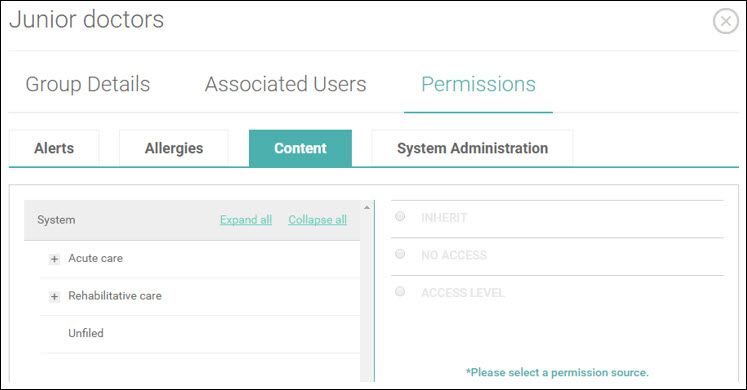The width and height of the screenshot is (747, 390).
Task: Close the Junior doctors dialog
Action: pyautogui.click(x=726, y=21)
